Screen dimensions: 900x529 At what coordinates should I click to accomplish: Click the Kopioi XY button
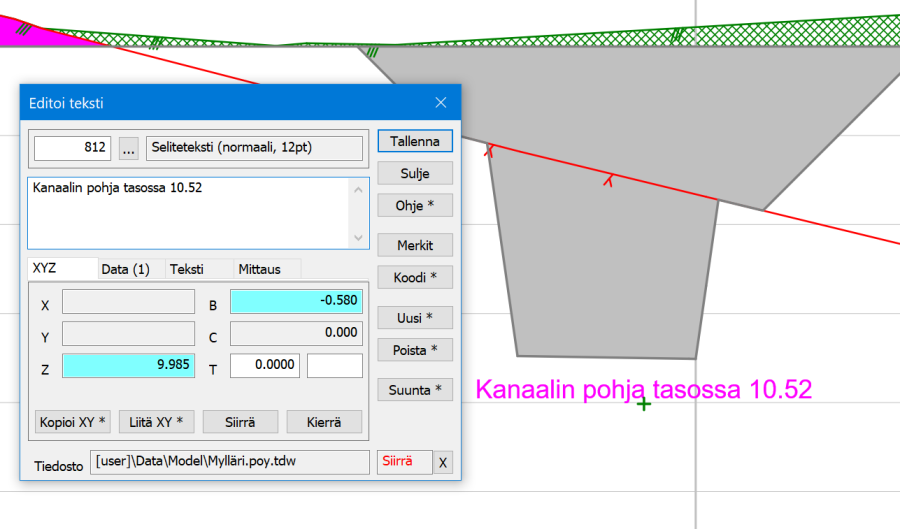(73, 422)
